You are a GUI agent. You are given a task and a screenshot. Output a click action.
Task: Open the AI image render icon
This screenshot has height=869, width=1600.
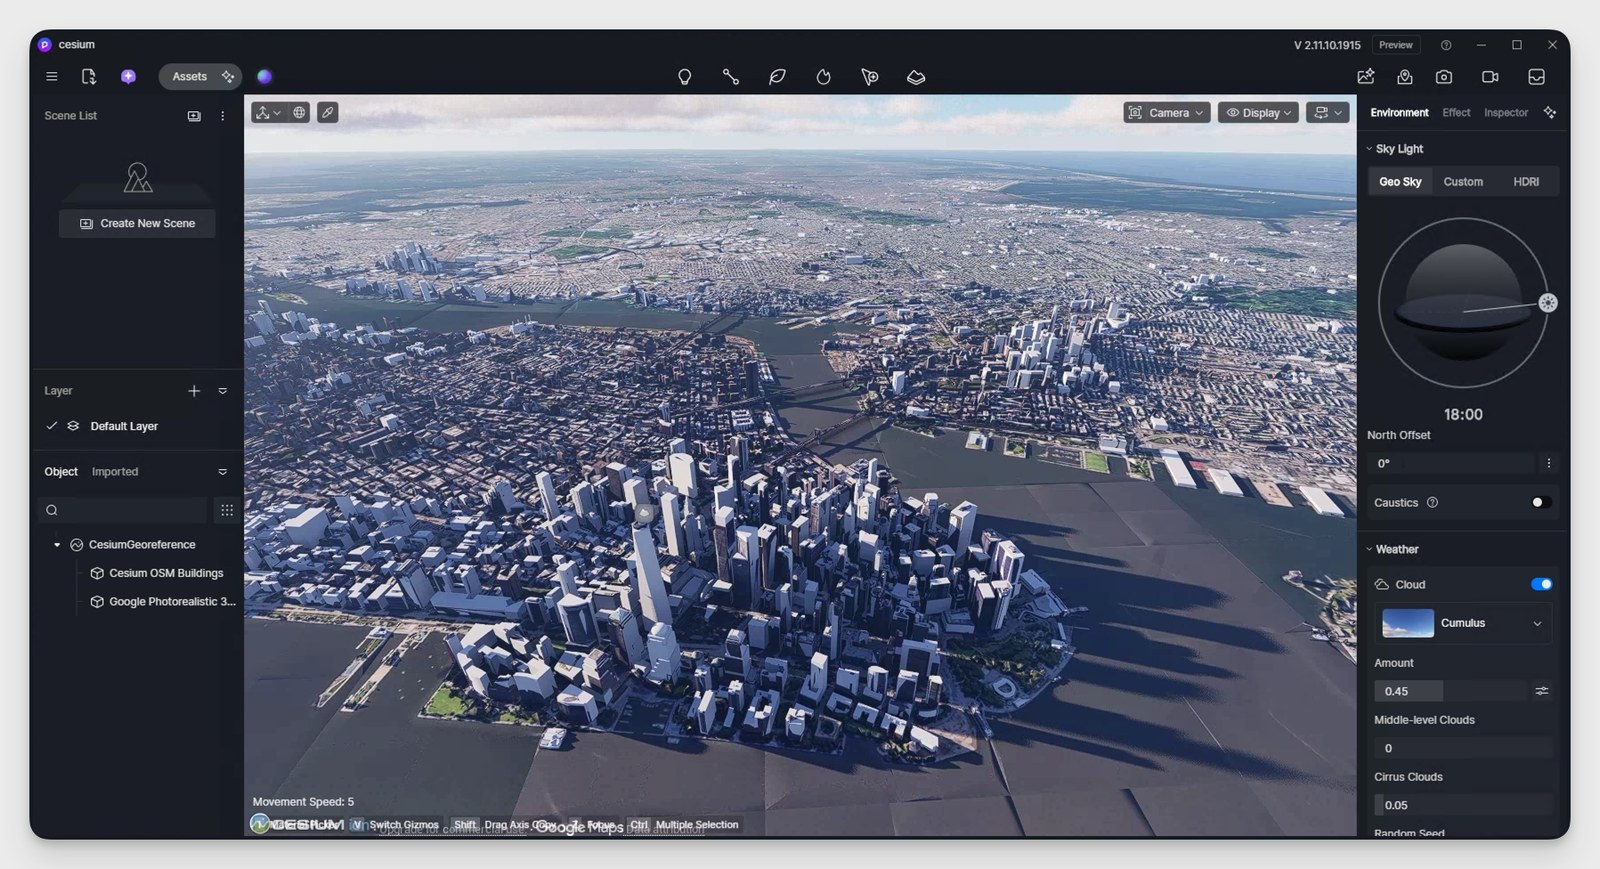coord(1366,77)
